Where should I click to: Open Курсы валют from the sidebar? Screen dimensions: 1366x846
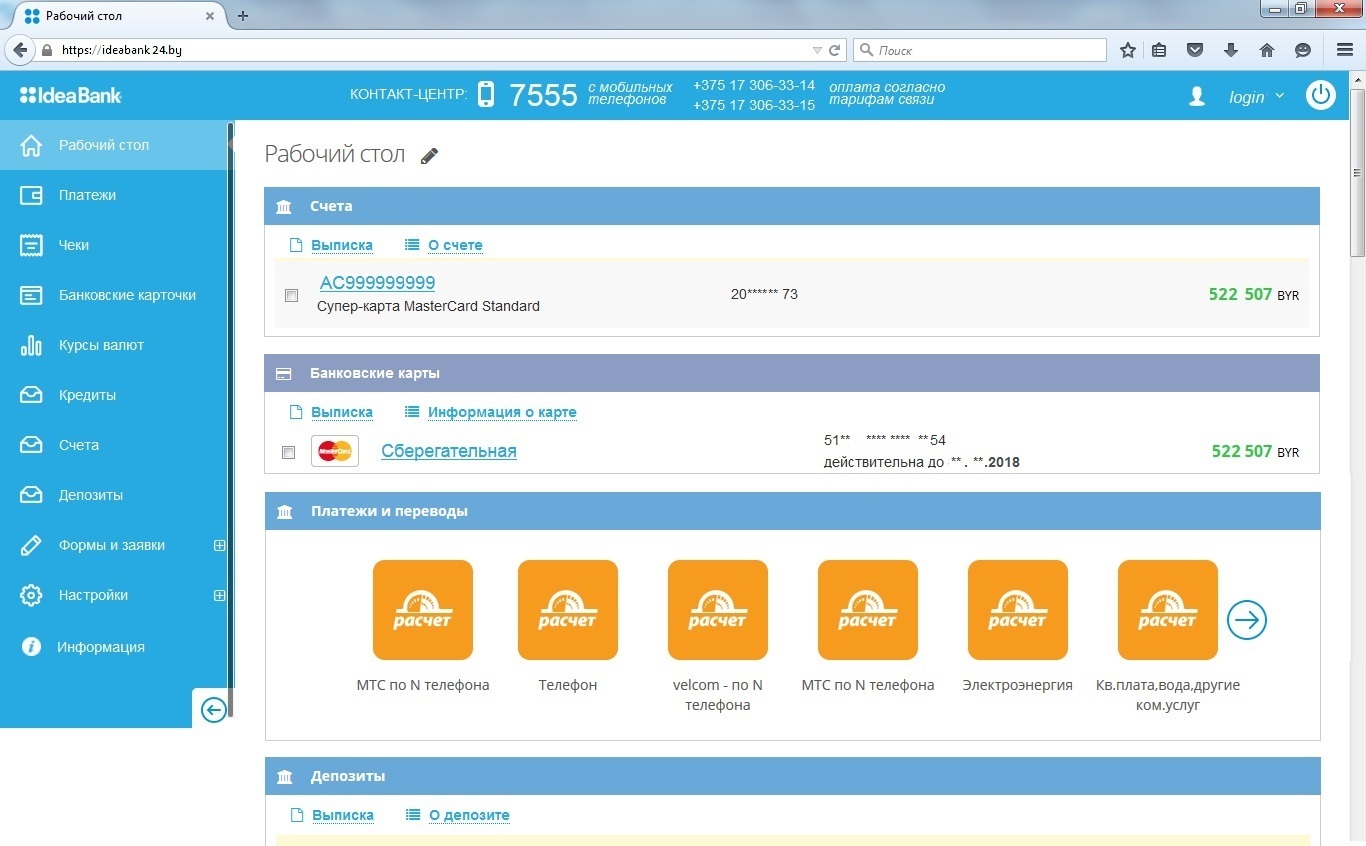click(x=101, y=345)
